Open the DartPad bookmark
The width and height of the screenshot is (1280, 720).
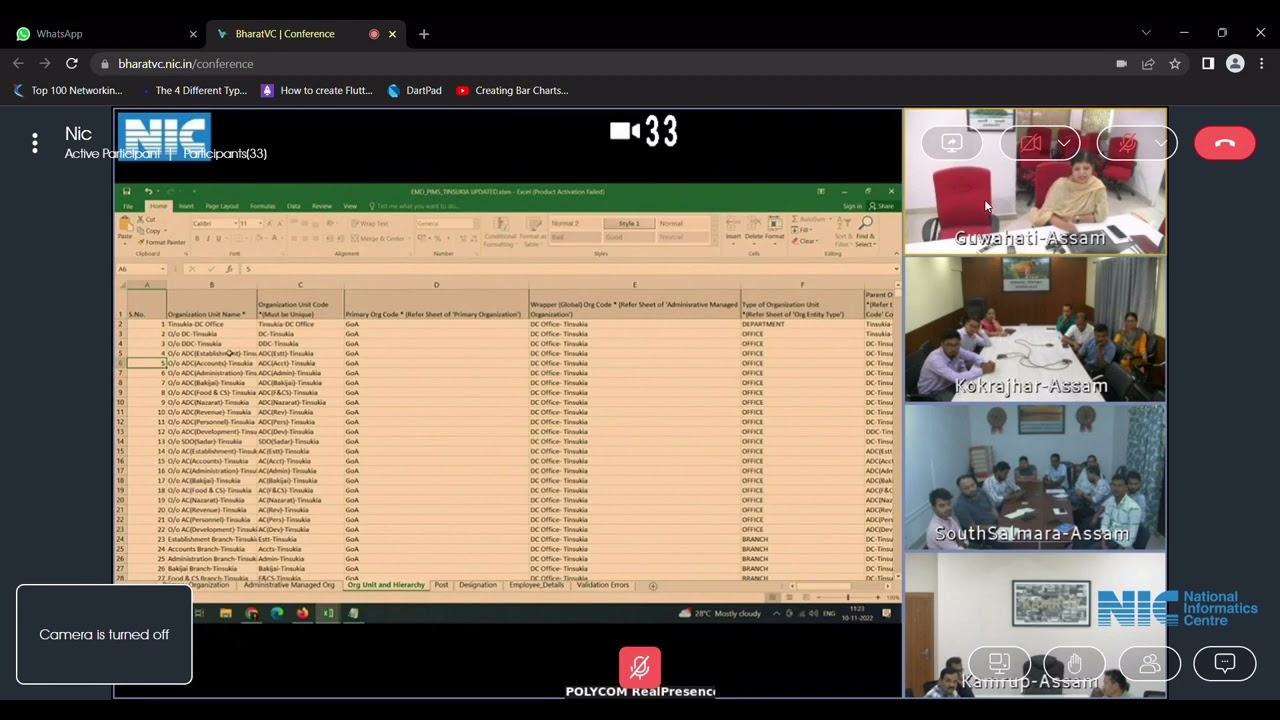tap(414, 90)
